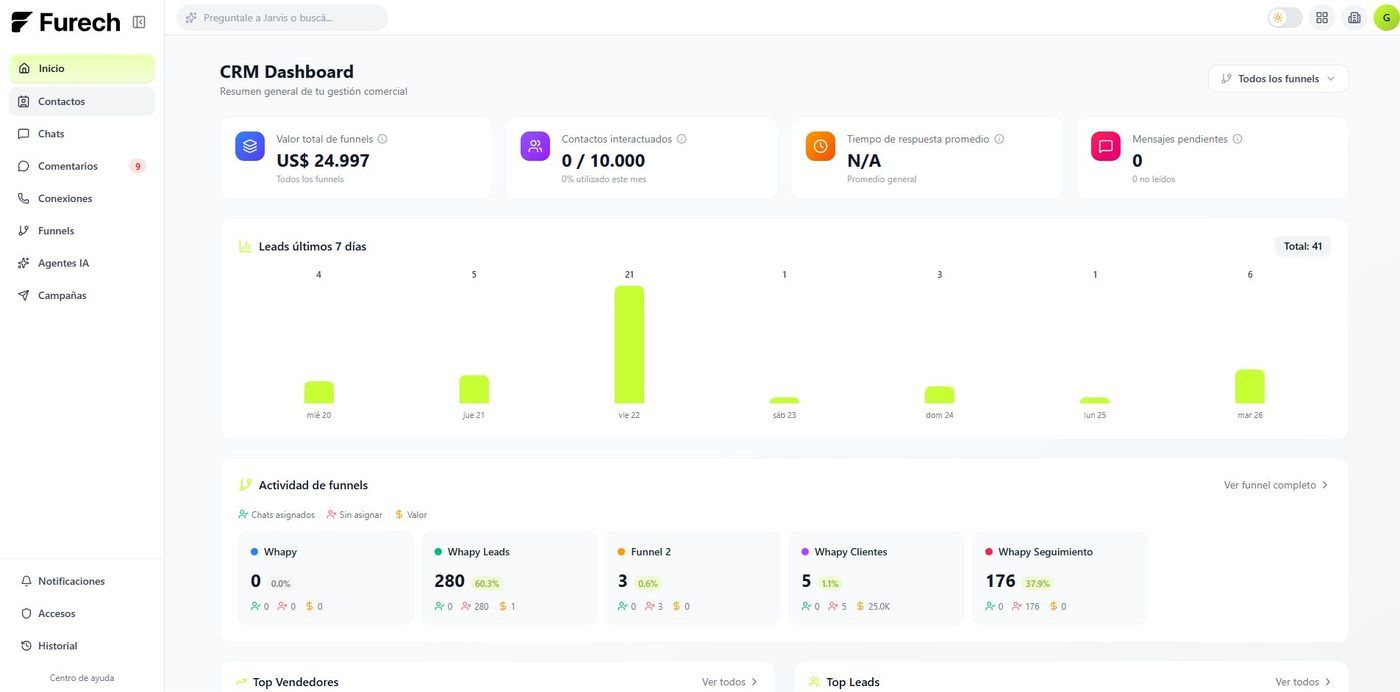1400x692 pixels.
Task: Click the branch icon for Funnels
Action: point(24,231)
